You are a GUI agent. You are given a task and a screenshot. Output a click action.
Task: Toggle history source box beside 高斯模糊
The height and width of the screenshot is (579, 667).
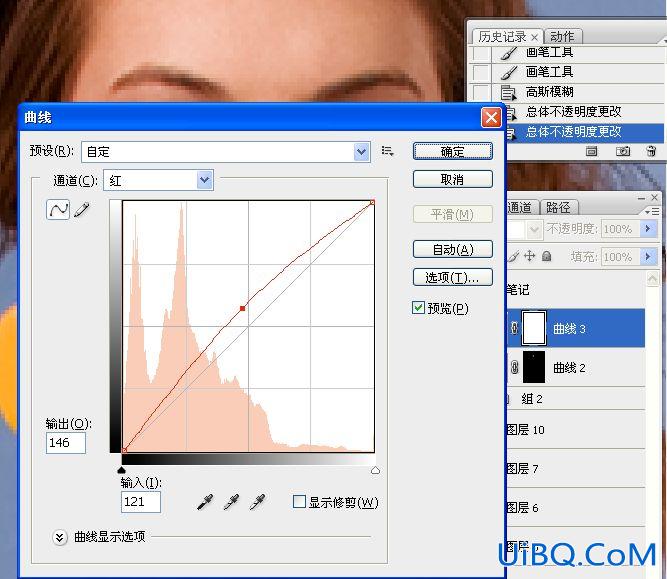[481, 92]
